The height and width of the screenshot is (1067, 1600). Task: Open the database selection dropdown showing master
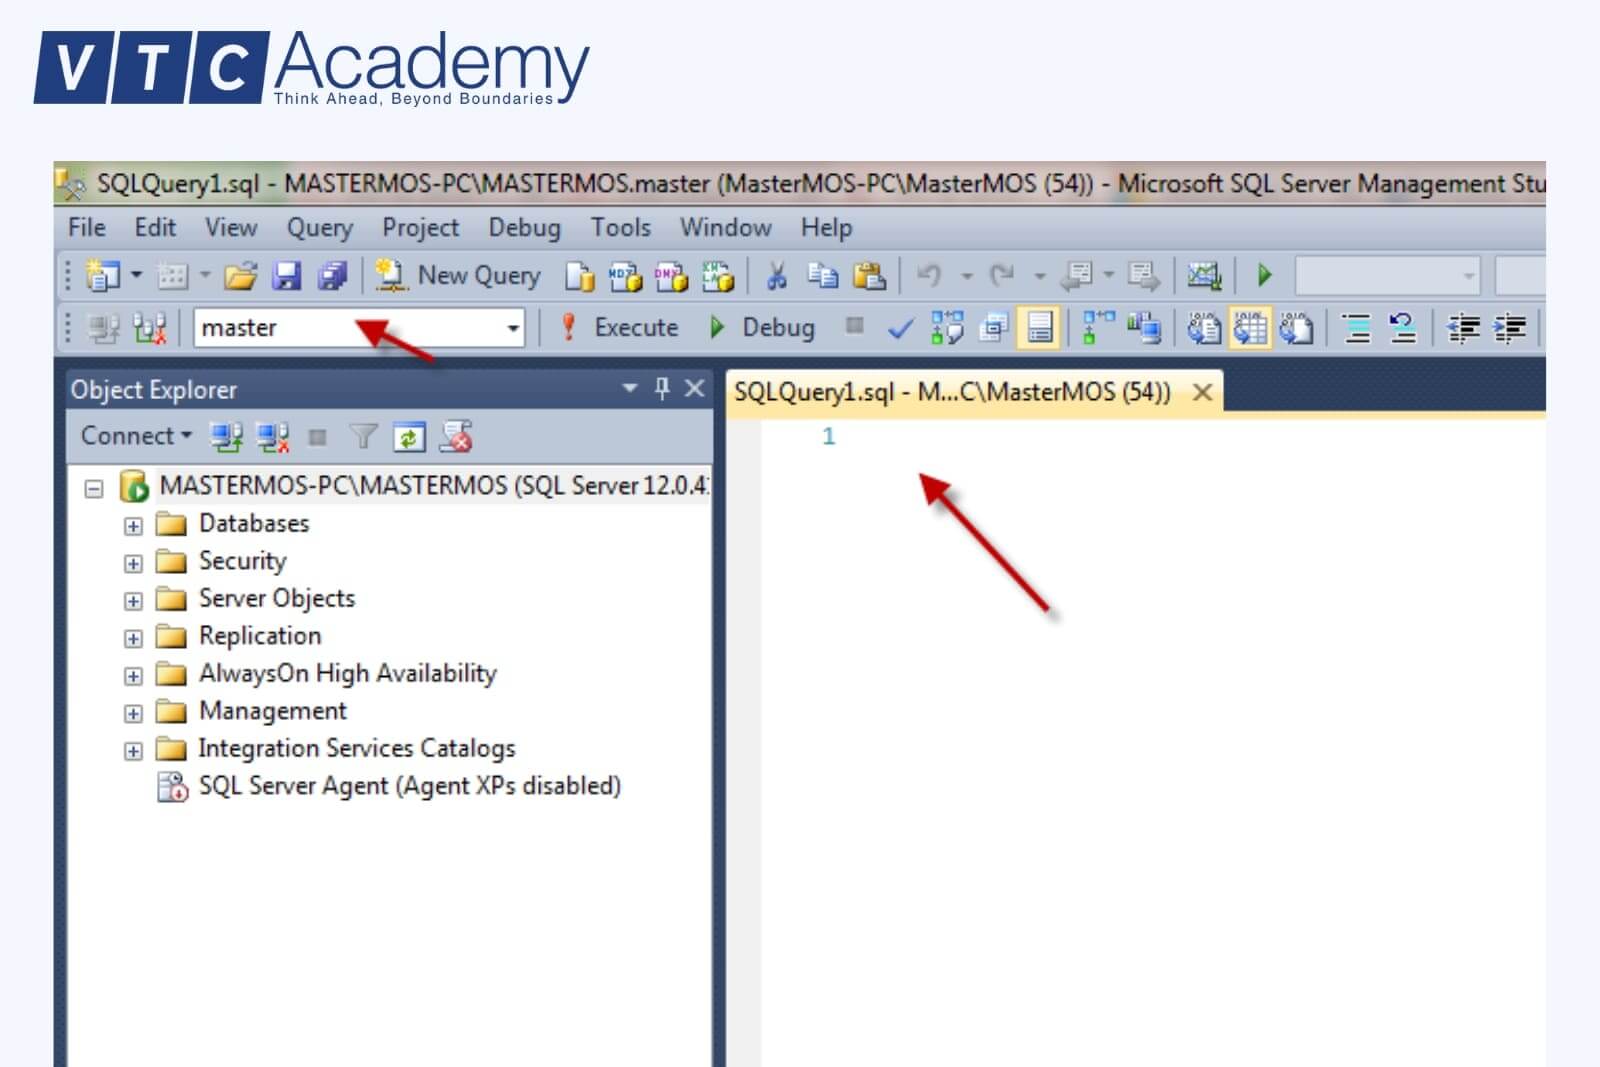(512, 327)
